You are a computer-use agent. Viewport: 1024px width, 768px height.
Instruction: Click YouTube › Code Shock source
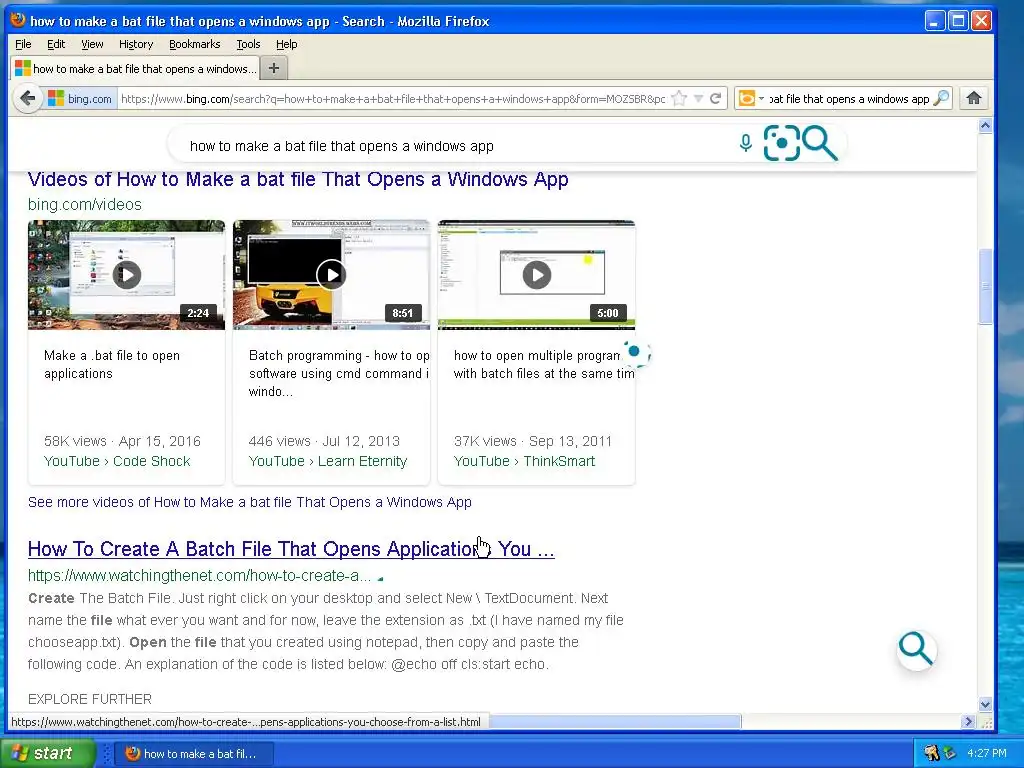117,461
